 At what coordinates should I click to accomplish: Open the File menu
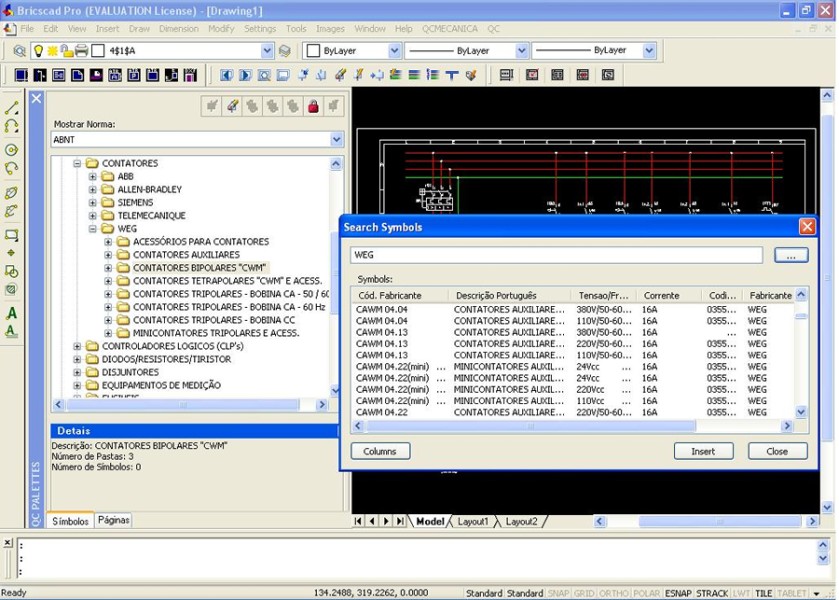pos(27,29)
